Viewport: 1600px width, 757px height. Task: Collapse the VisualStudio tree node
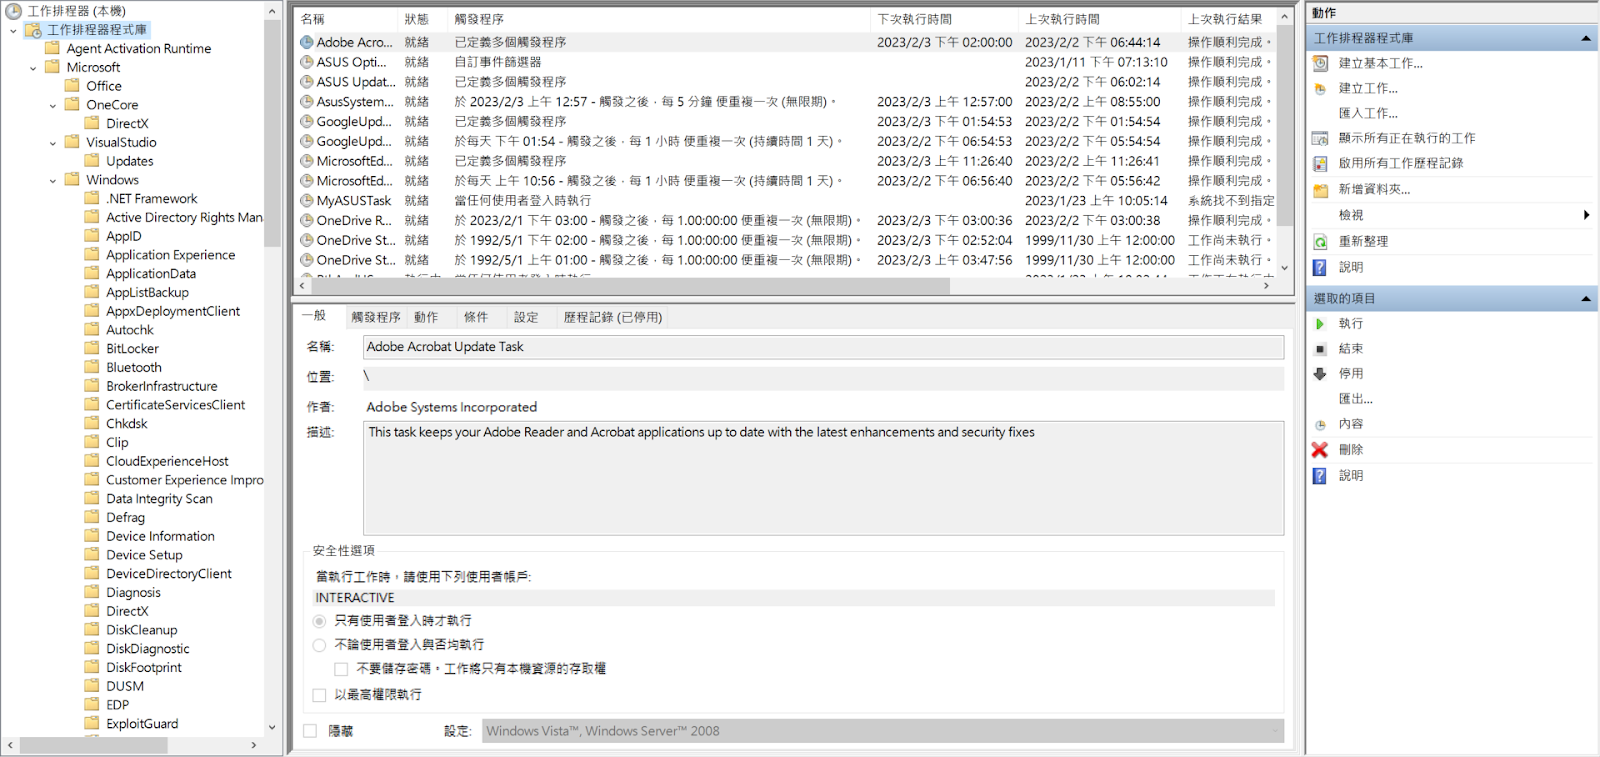(53, 143)
